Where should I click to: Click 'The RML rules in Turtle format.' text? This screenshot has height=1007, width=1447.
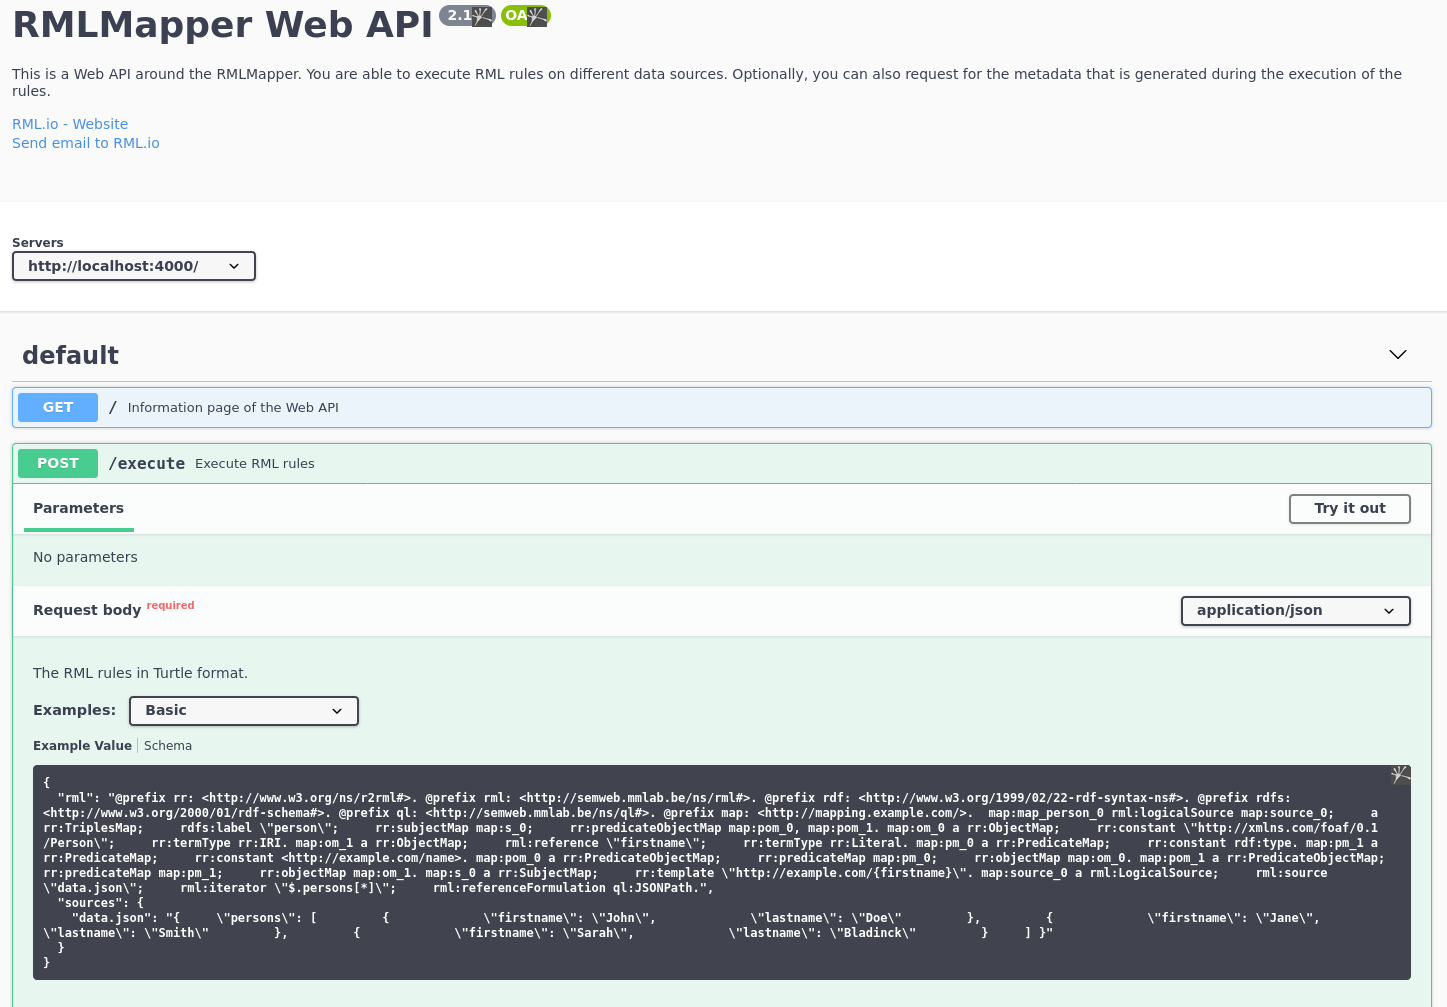click(x=140, y=673)
